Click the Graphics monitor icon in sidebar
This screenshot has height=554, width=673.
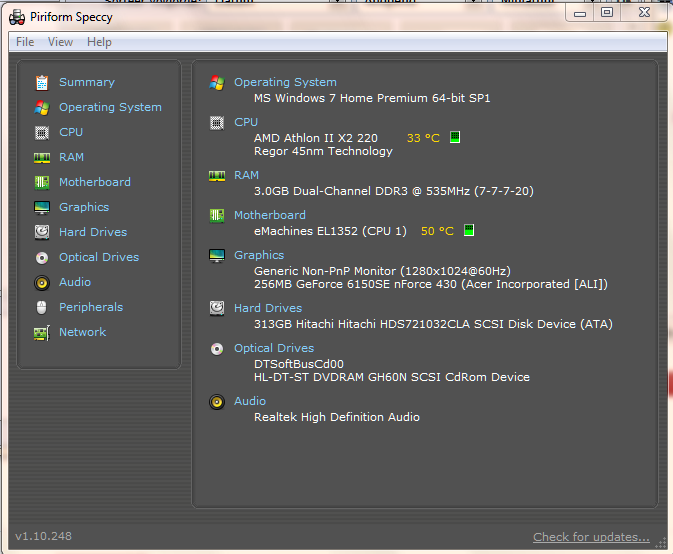tap(42, 208)
